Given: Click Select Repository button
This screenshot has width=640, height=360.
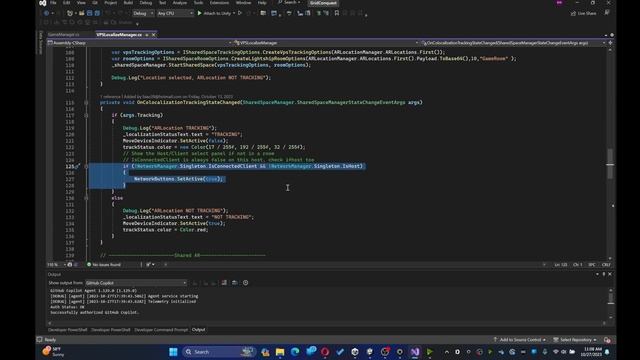Looking at the screenshot, I should coord(575,340).
